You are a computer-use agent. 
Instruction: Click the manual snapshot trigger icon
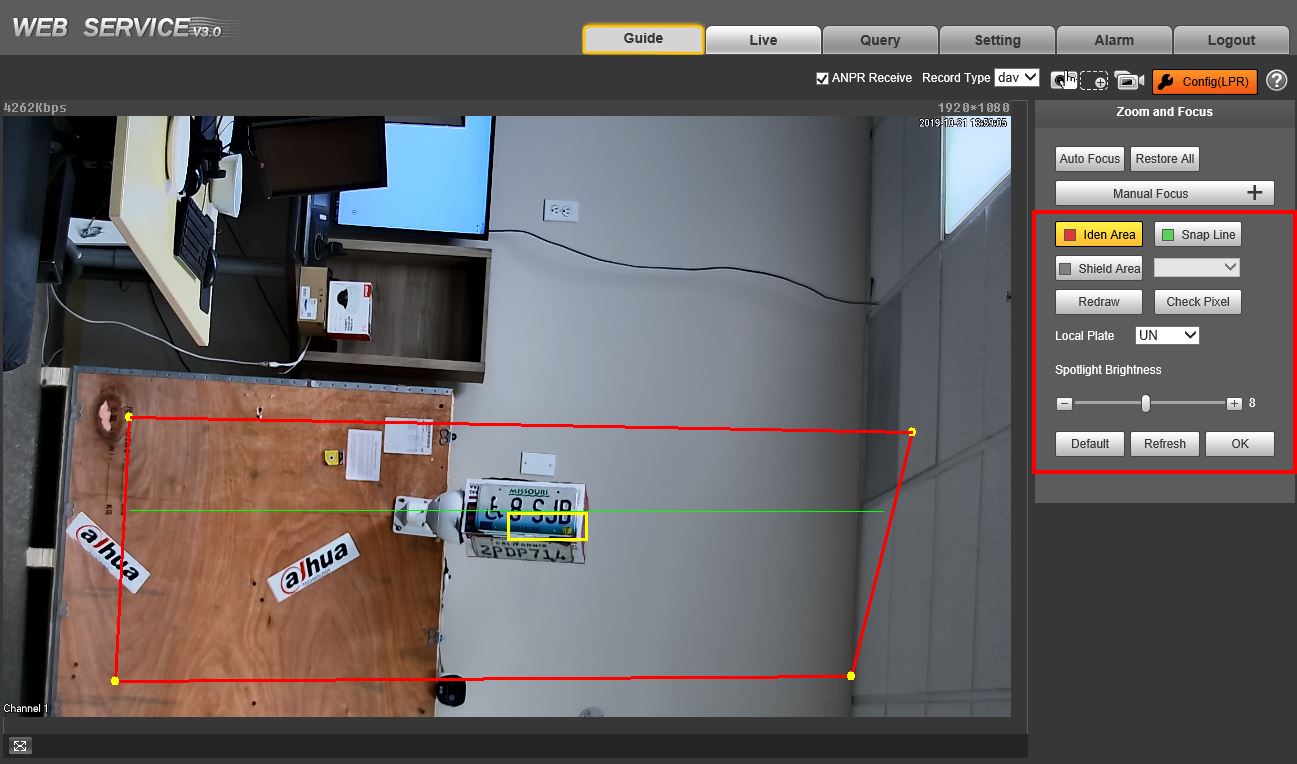coord(1063,81)
